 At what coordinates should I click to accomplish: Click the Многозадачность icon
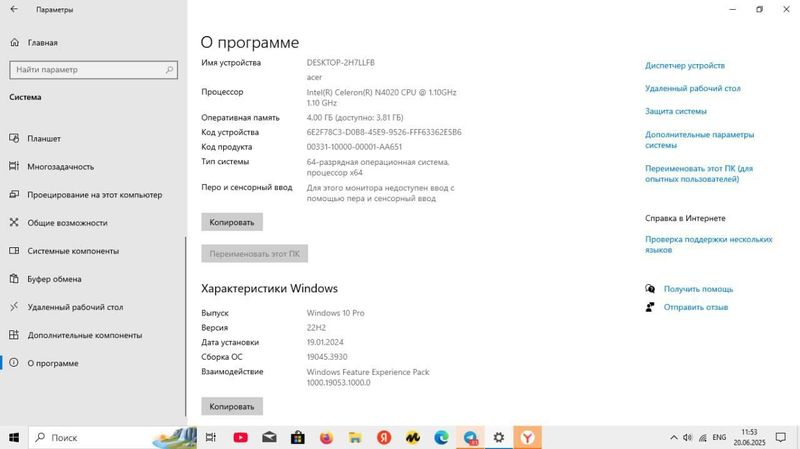[14, 166]
